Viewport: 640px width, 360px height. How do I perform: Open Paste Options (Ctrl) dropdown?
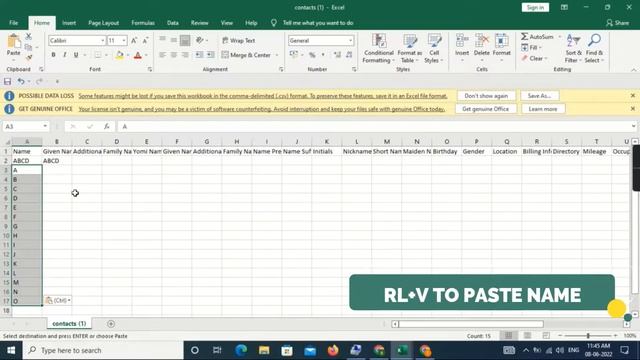(x=58, y=300)
